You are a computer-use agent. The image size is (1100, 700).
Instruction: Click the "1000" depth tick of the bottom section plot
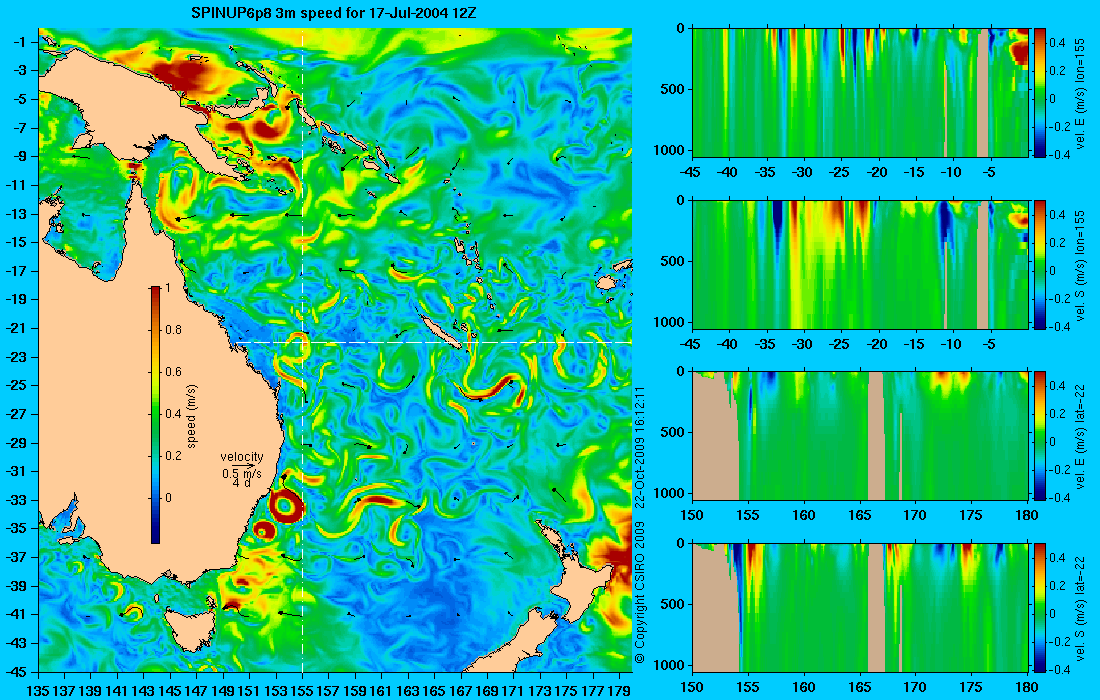671,665
